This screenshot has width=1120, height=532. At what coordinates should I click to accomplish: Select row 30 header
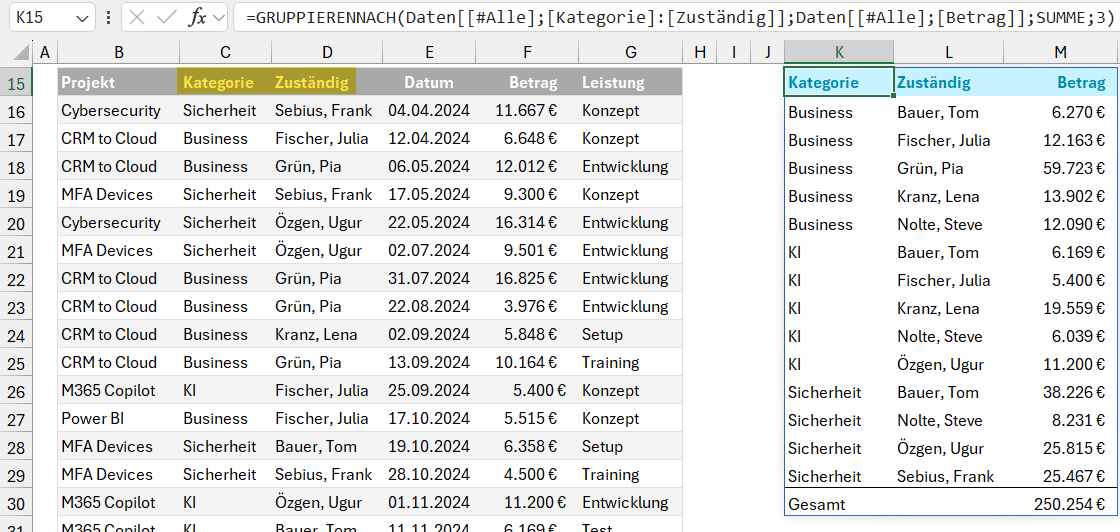click(x=16, y=503)
